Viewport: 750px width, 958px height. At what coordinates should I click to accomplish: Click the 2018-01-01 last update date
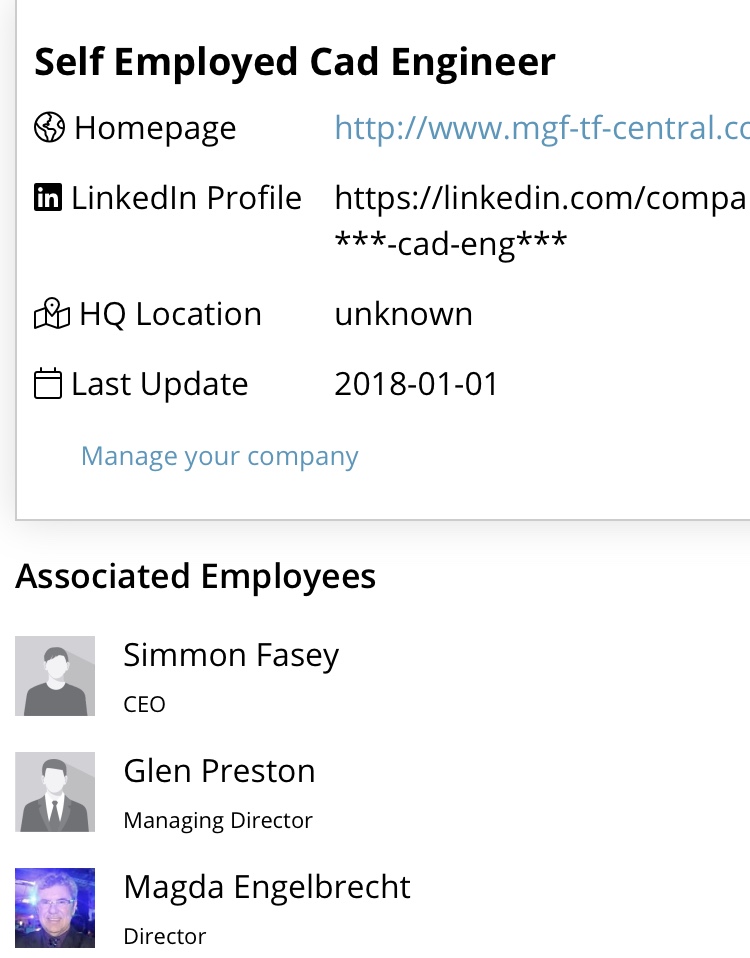[x=417, y=384]
